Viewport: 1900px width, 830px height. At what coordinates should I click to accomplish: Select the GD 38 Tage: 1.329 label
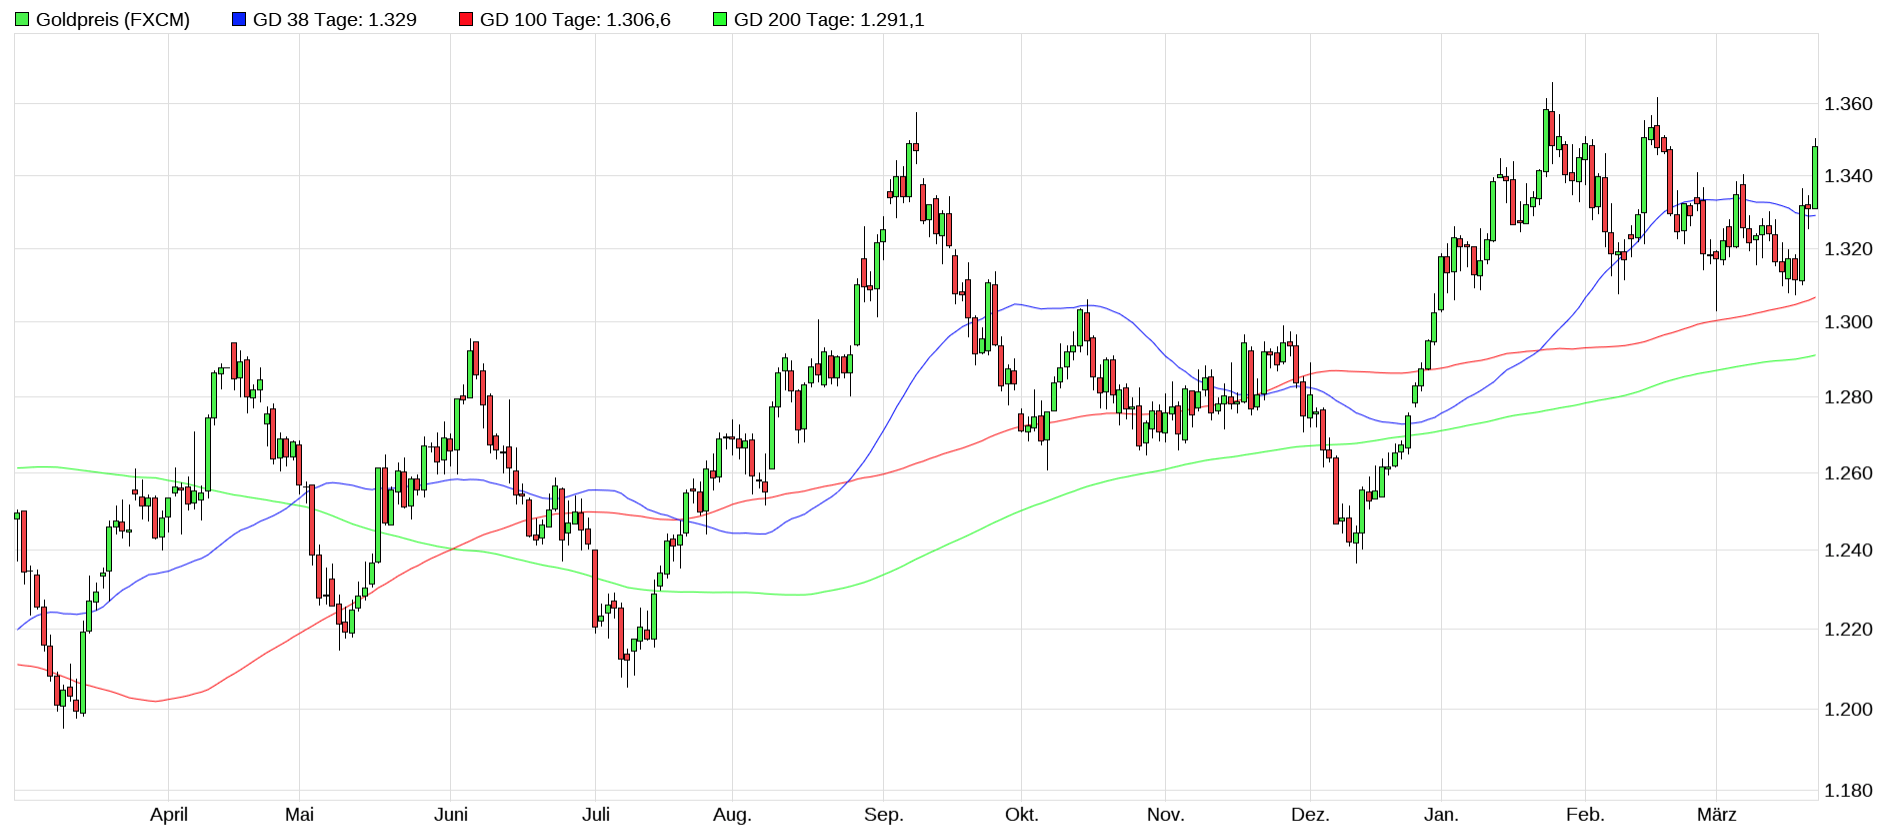(335, 20)
